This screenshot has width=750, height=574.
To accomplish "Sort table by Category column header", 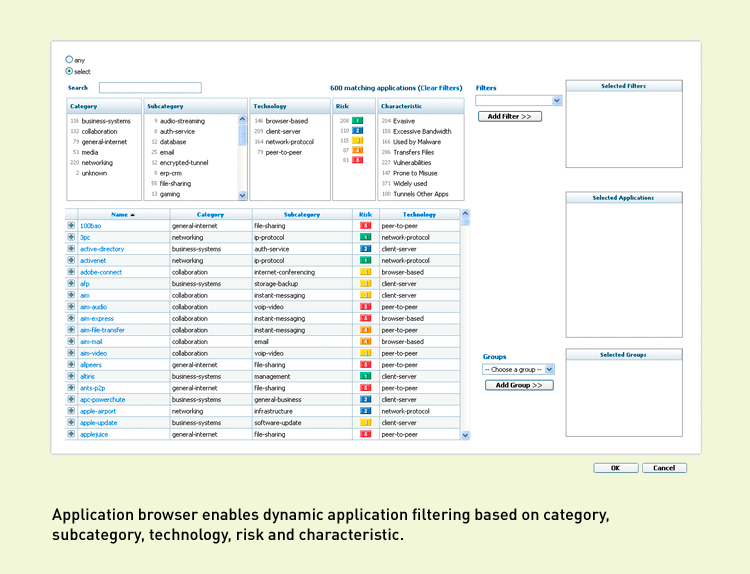I will [210, 215].
